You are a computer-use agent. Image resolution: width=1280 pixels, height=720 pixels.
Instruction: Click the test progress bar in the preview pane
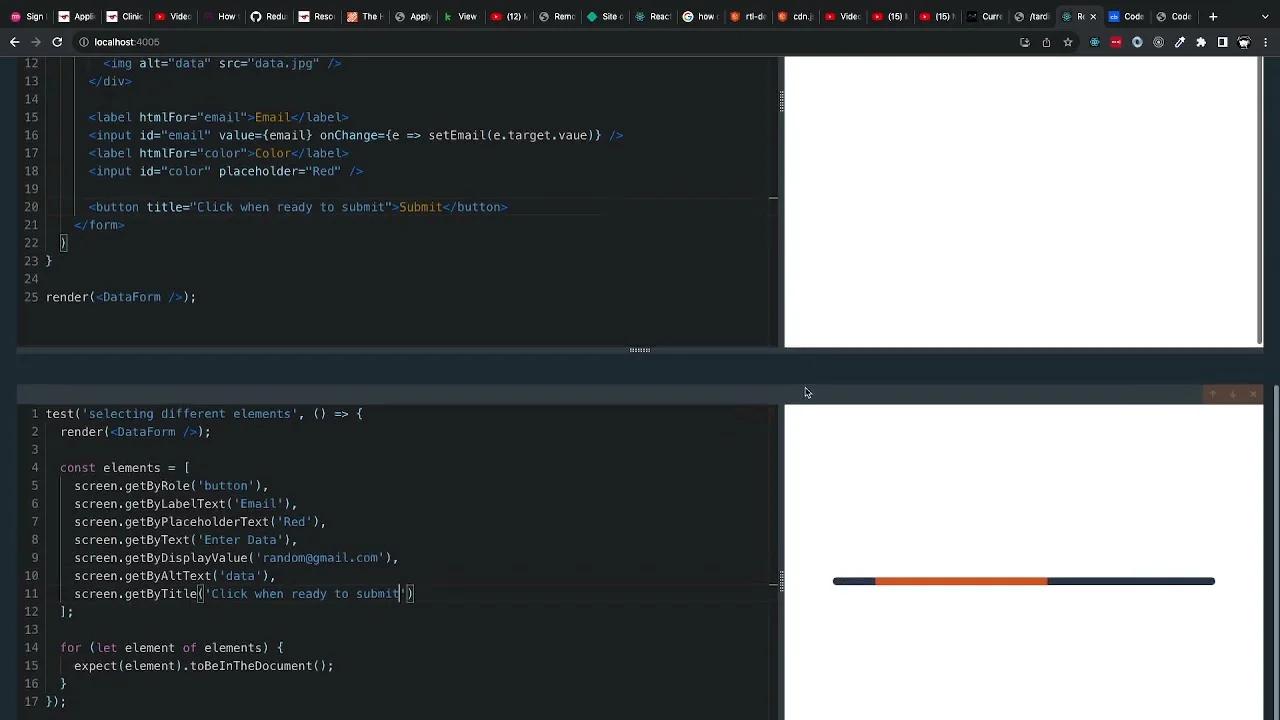point(1023,581)
